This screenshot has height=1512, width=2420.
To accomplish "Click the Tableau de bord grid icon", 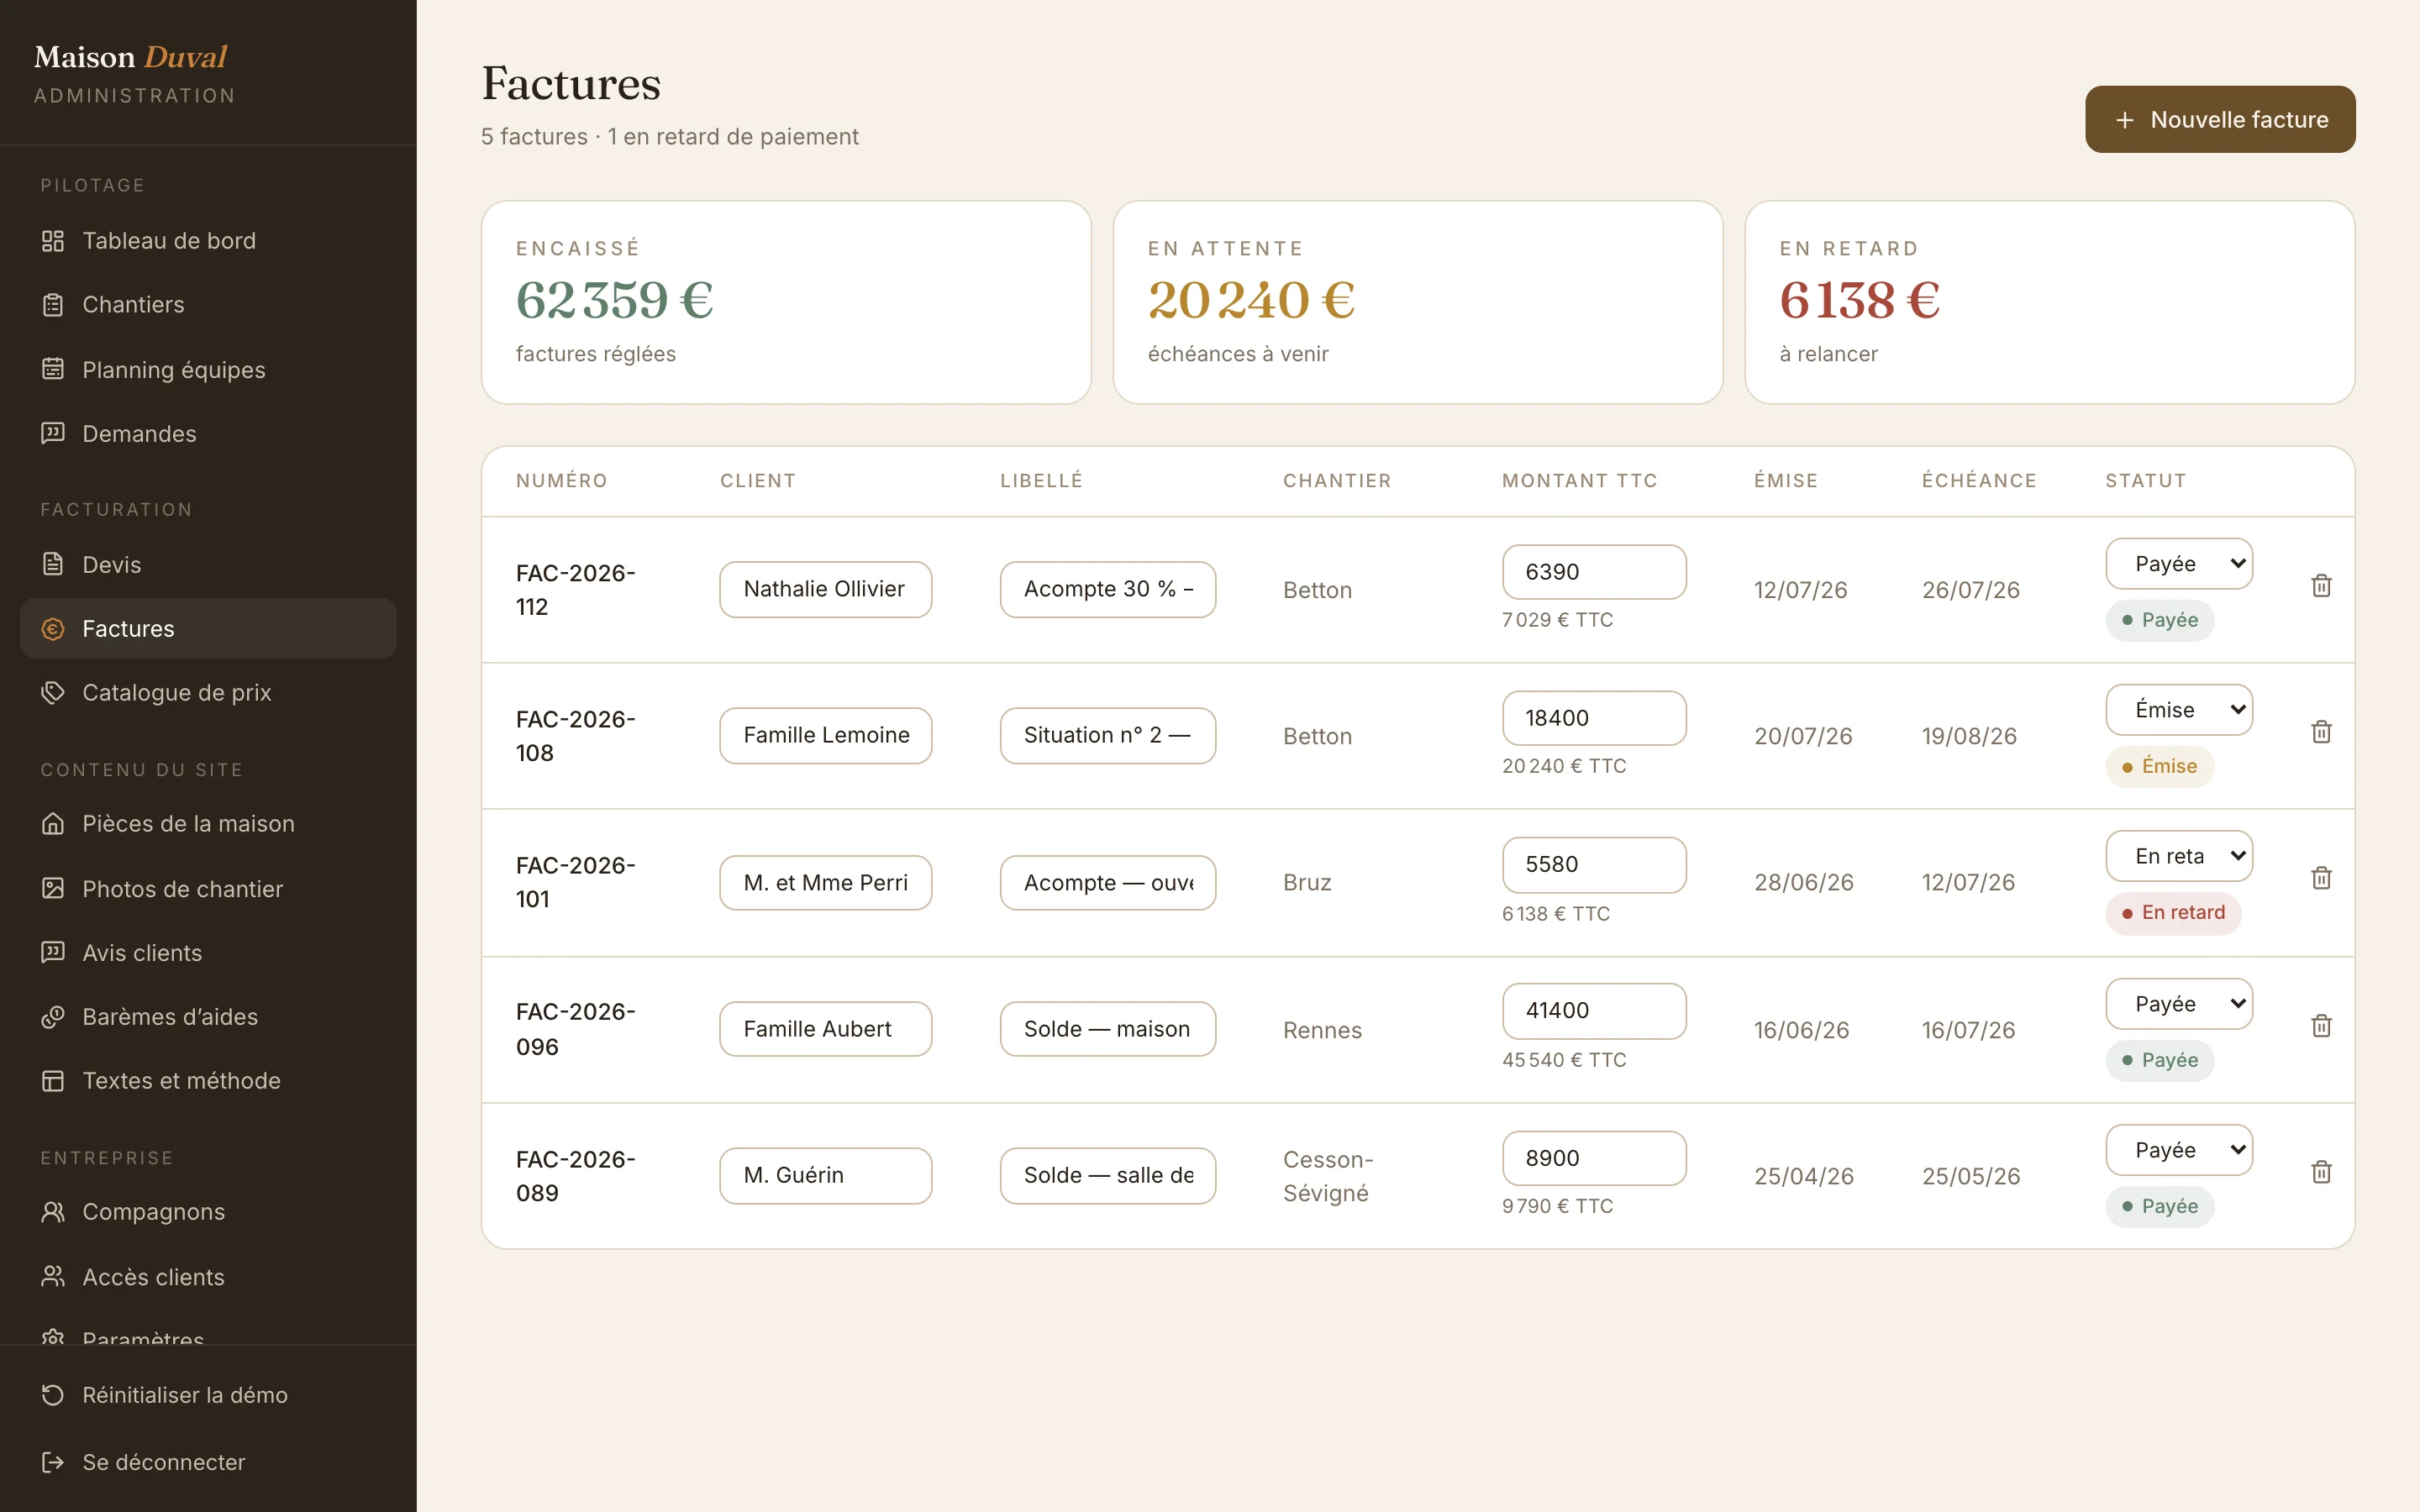I will point(53,241).
